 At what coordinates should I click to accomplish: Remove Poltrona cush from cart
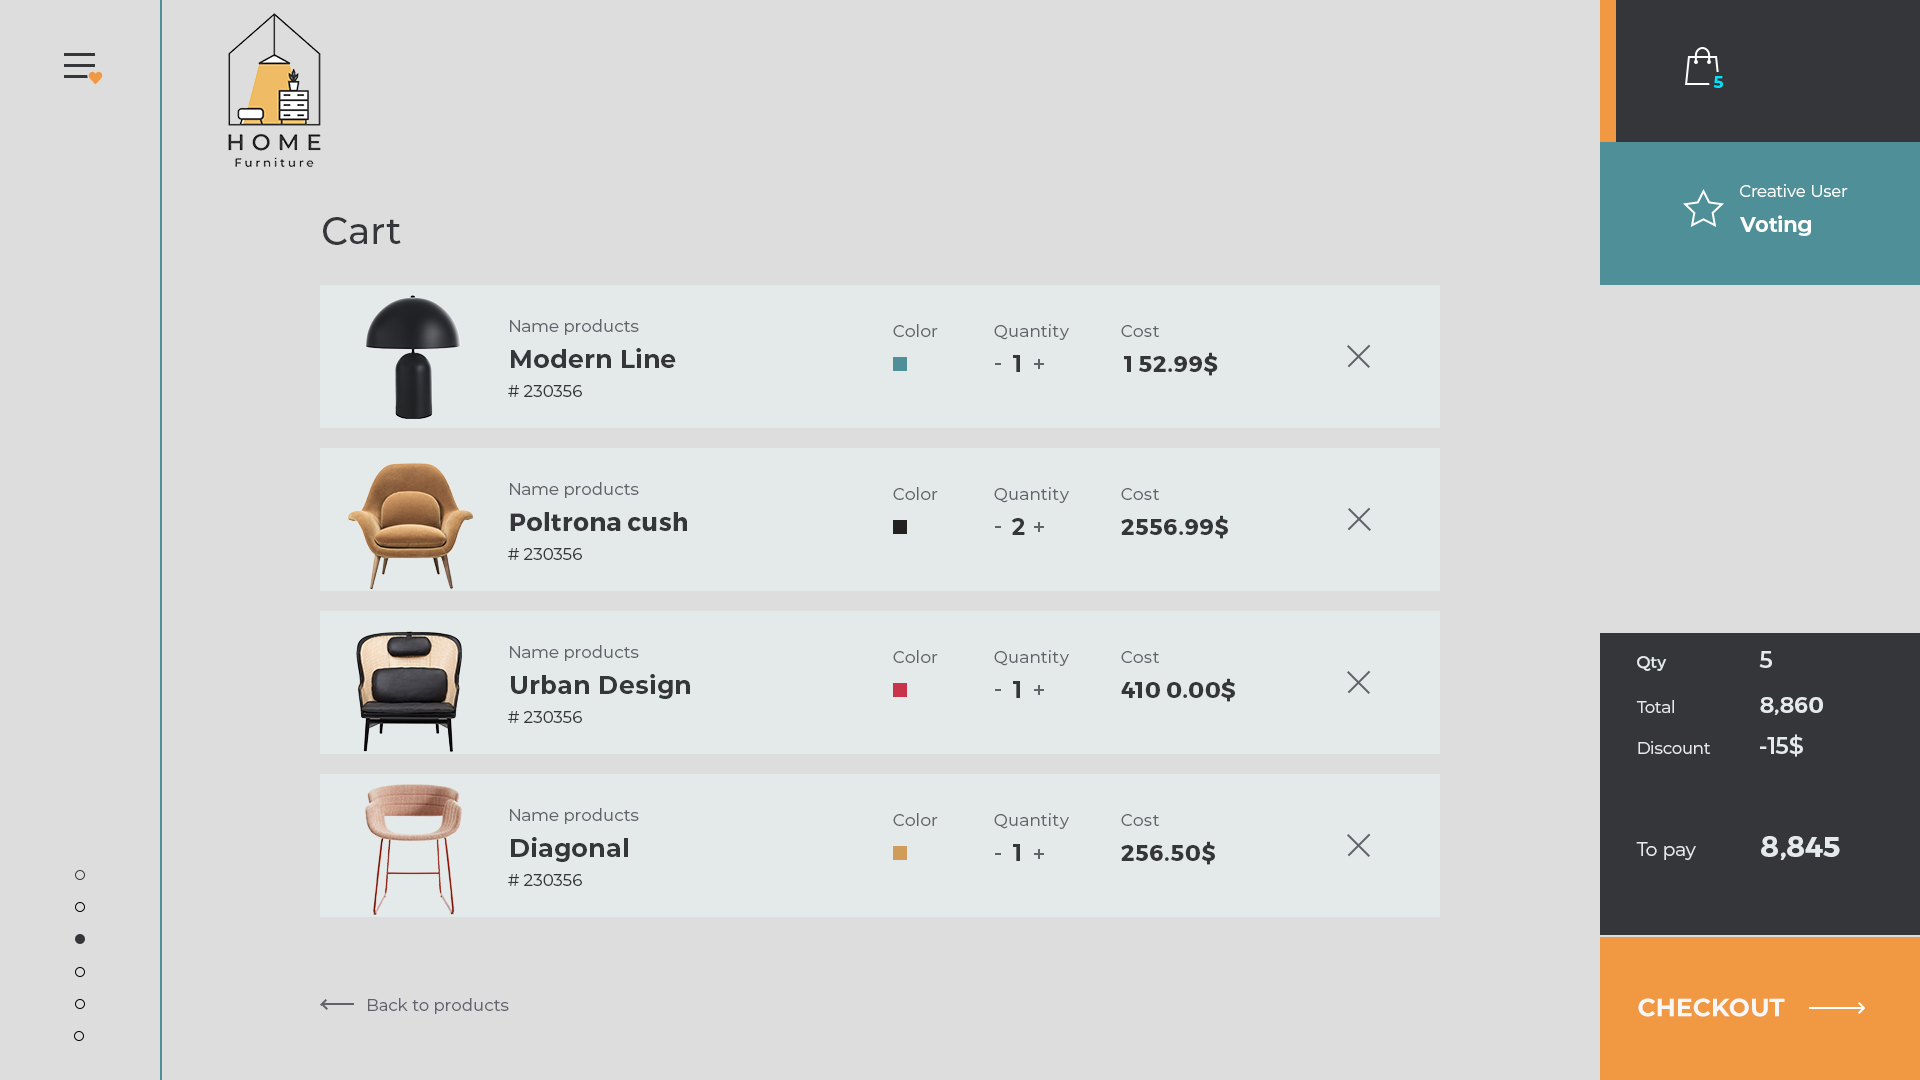coord(1358,520)
